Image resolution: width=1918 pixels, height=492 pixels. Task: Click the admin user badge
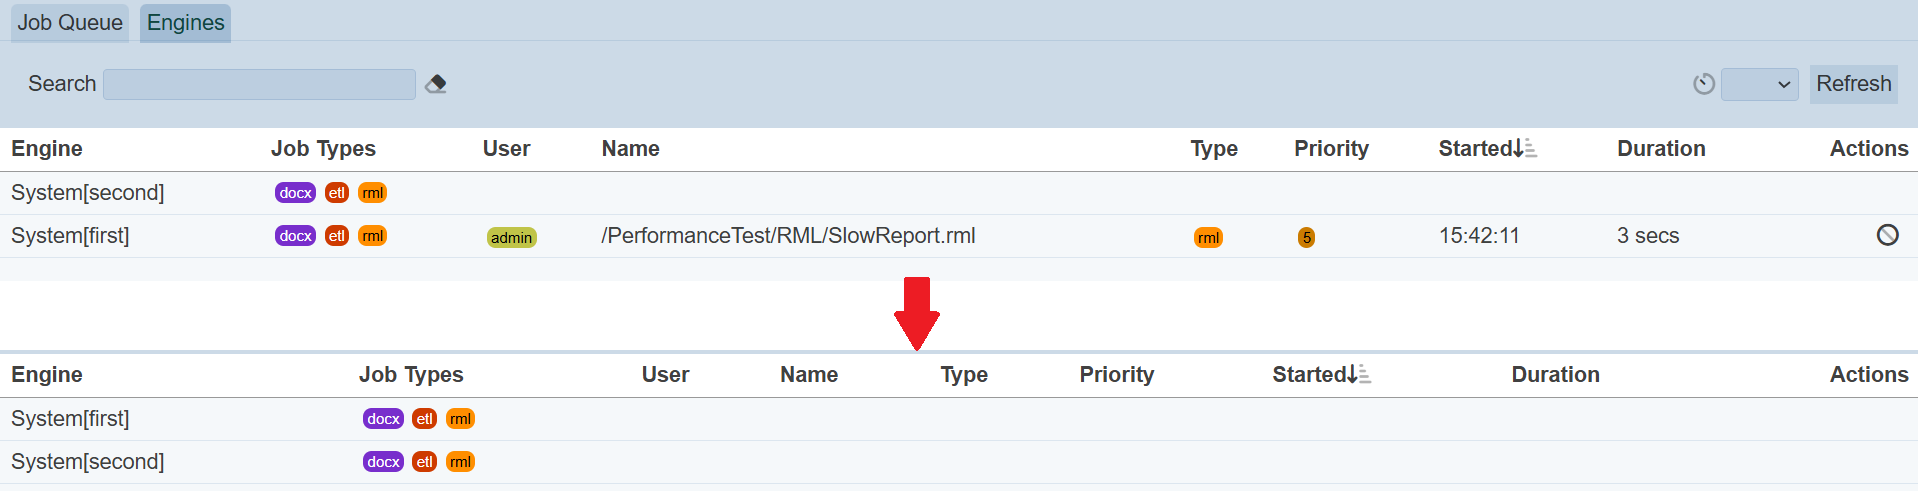pyautogui.click(x=511, y=237)
